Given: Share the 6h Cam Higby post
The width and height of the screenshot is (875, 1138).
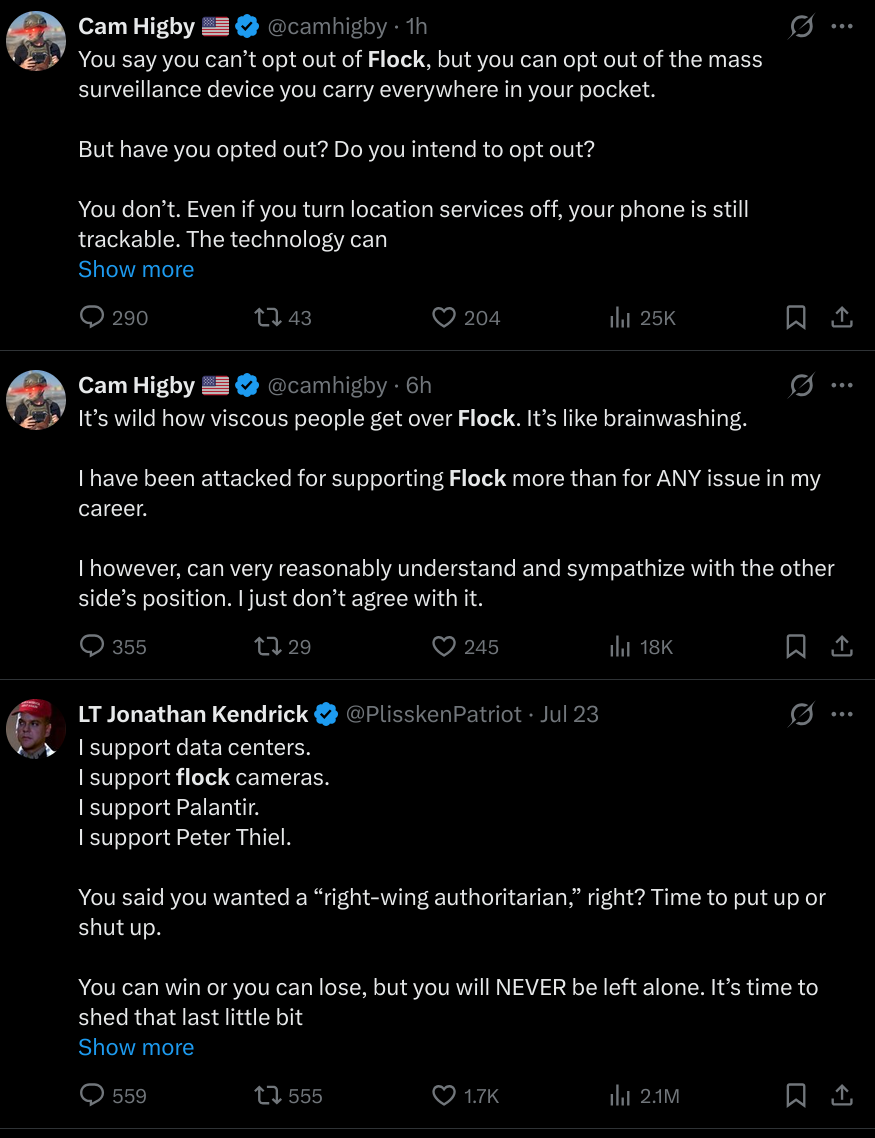Looking at the screenshot, I should (842, 647).
